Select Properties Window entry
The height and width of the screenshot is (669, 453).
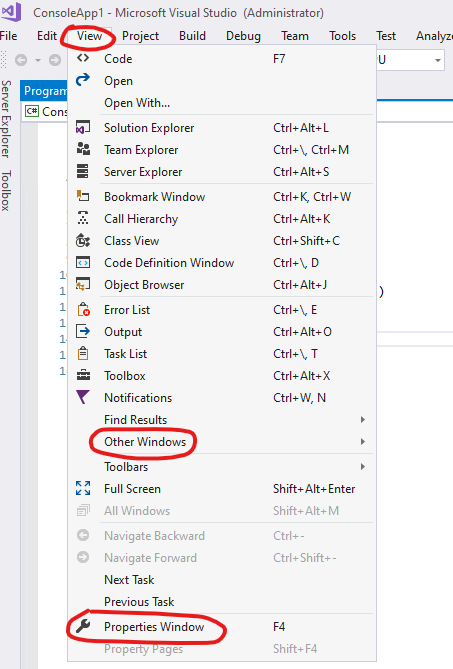(x=222, y=626)
